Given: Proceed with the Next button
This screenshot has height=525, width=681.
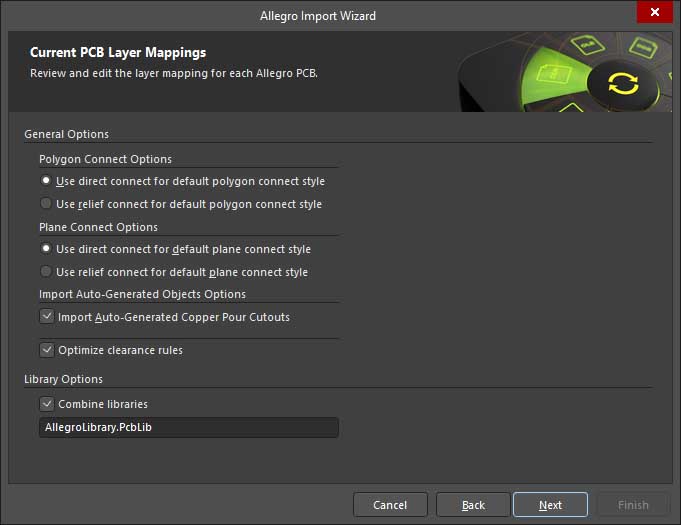Looking at the screenshot, I should (x=550, y=505).
